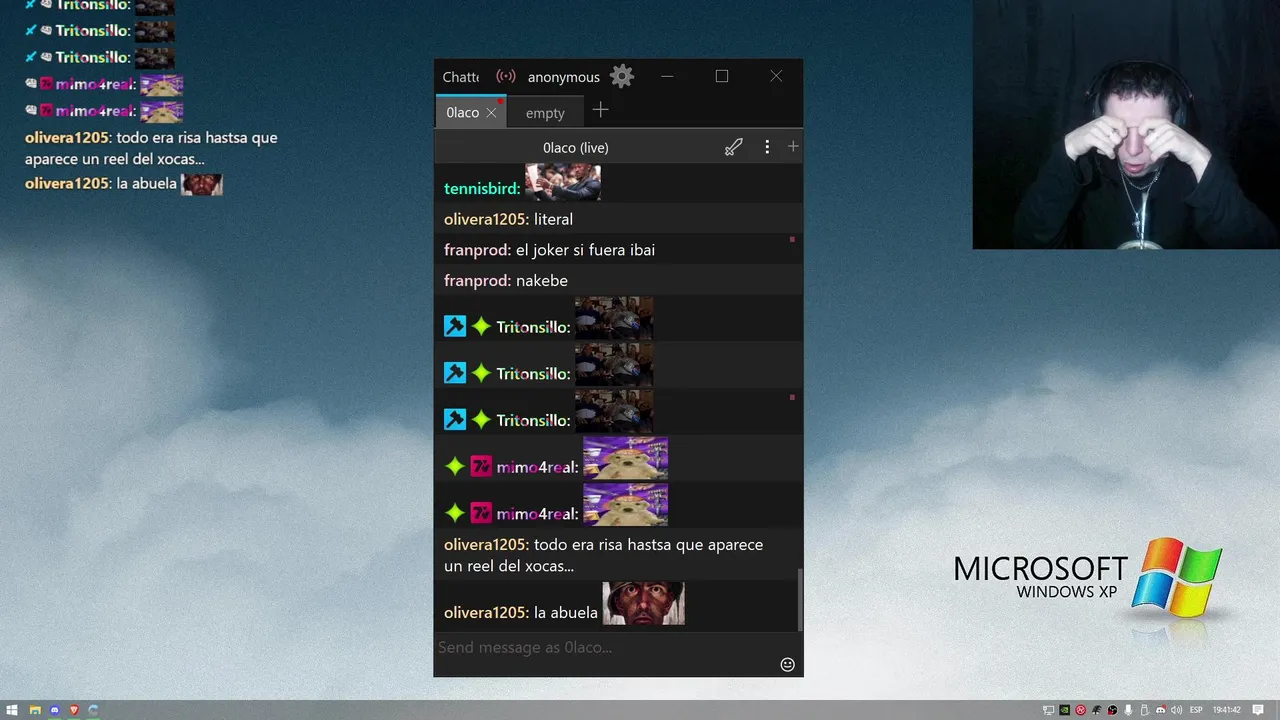Viewport: 1280px width, 720px height.
Task: Close the Chatterino window
Action: coord(776,76)
